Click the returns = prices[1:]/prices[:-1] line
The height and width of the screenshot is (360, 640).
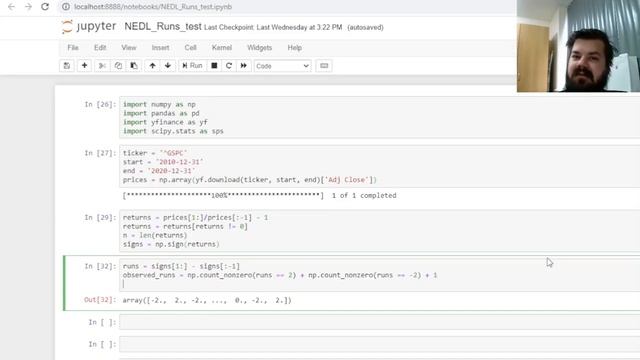[196, 218]
